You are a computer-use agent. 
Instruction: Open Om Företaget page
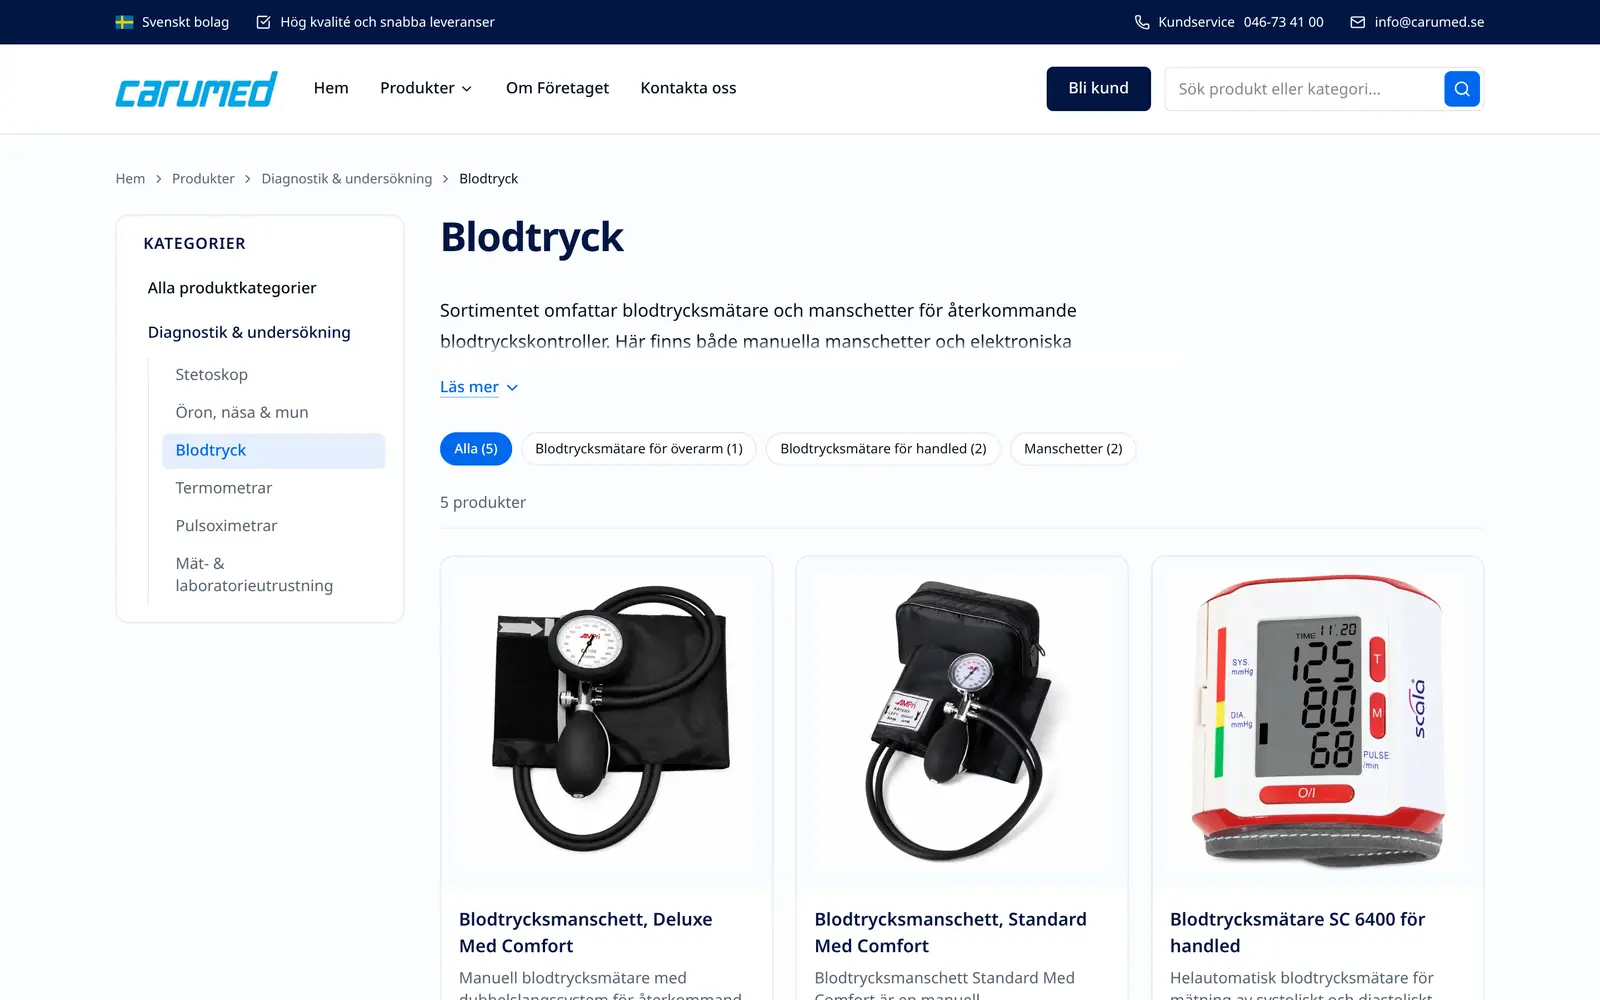coord(557,88)
